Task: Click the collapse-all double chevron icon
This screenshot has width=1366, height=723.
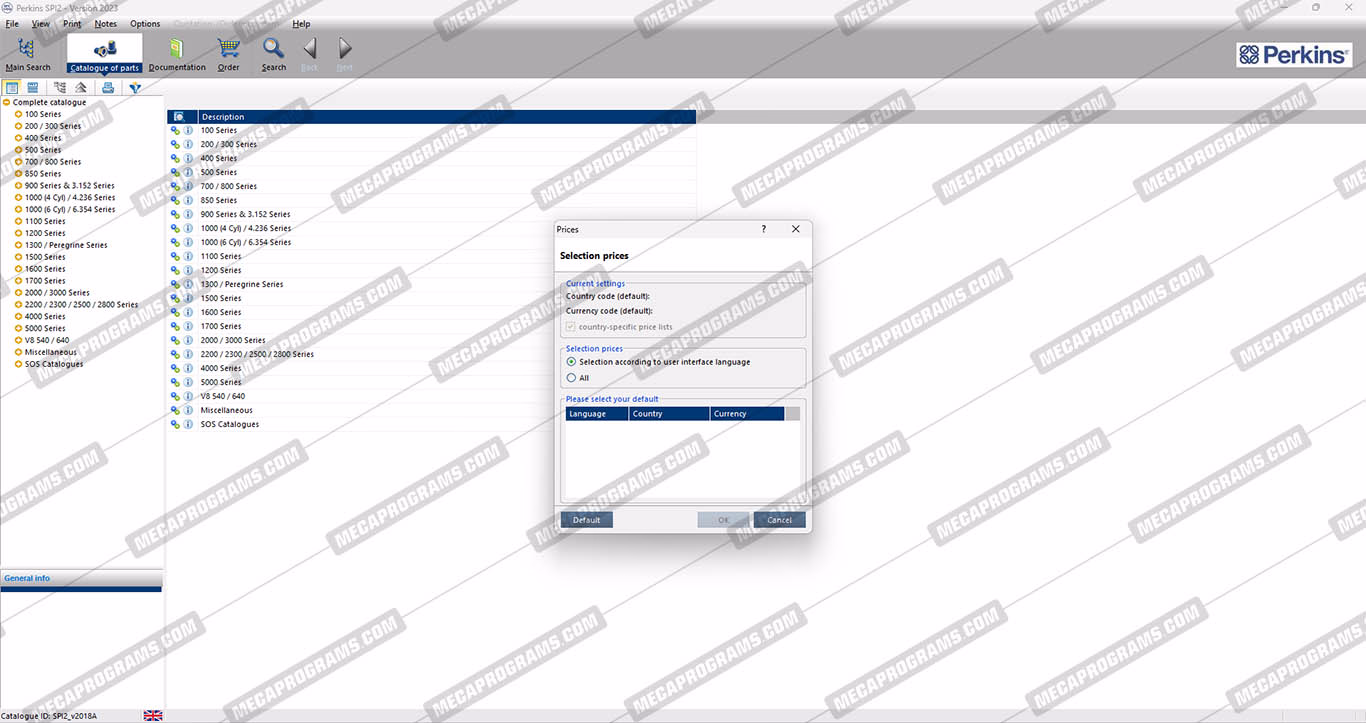Action: coord(81,88)
